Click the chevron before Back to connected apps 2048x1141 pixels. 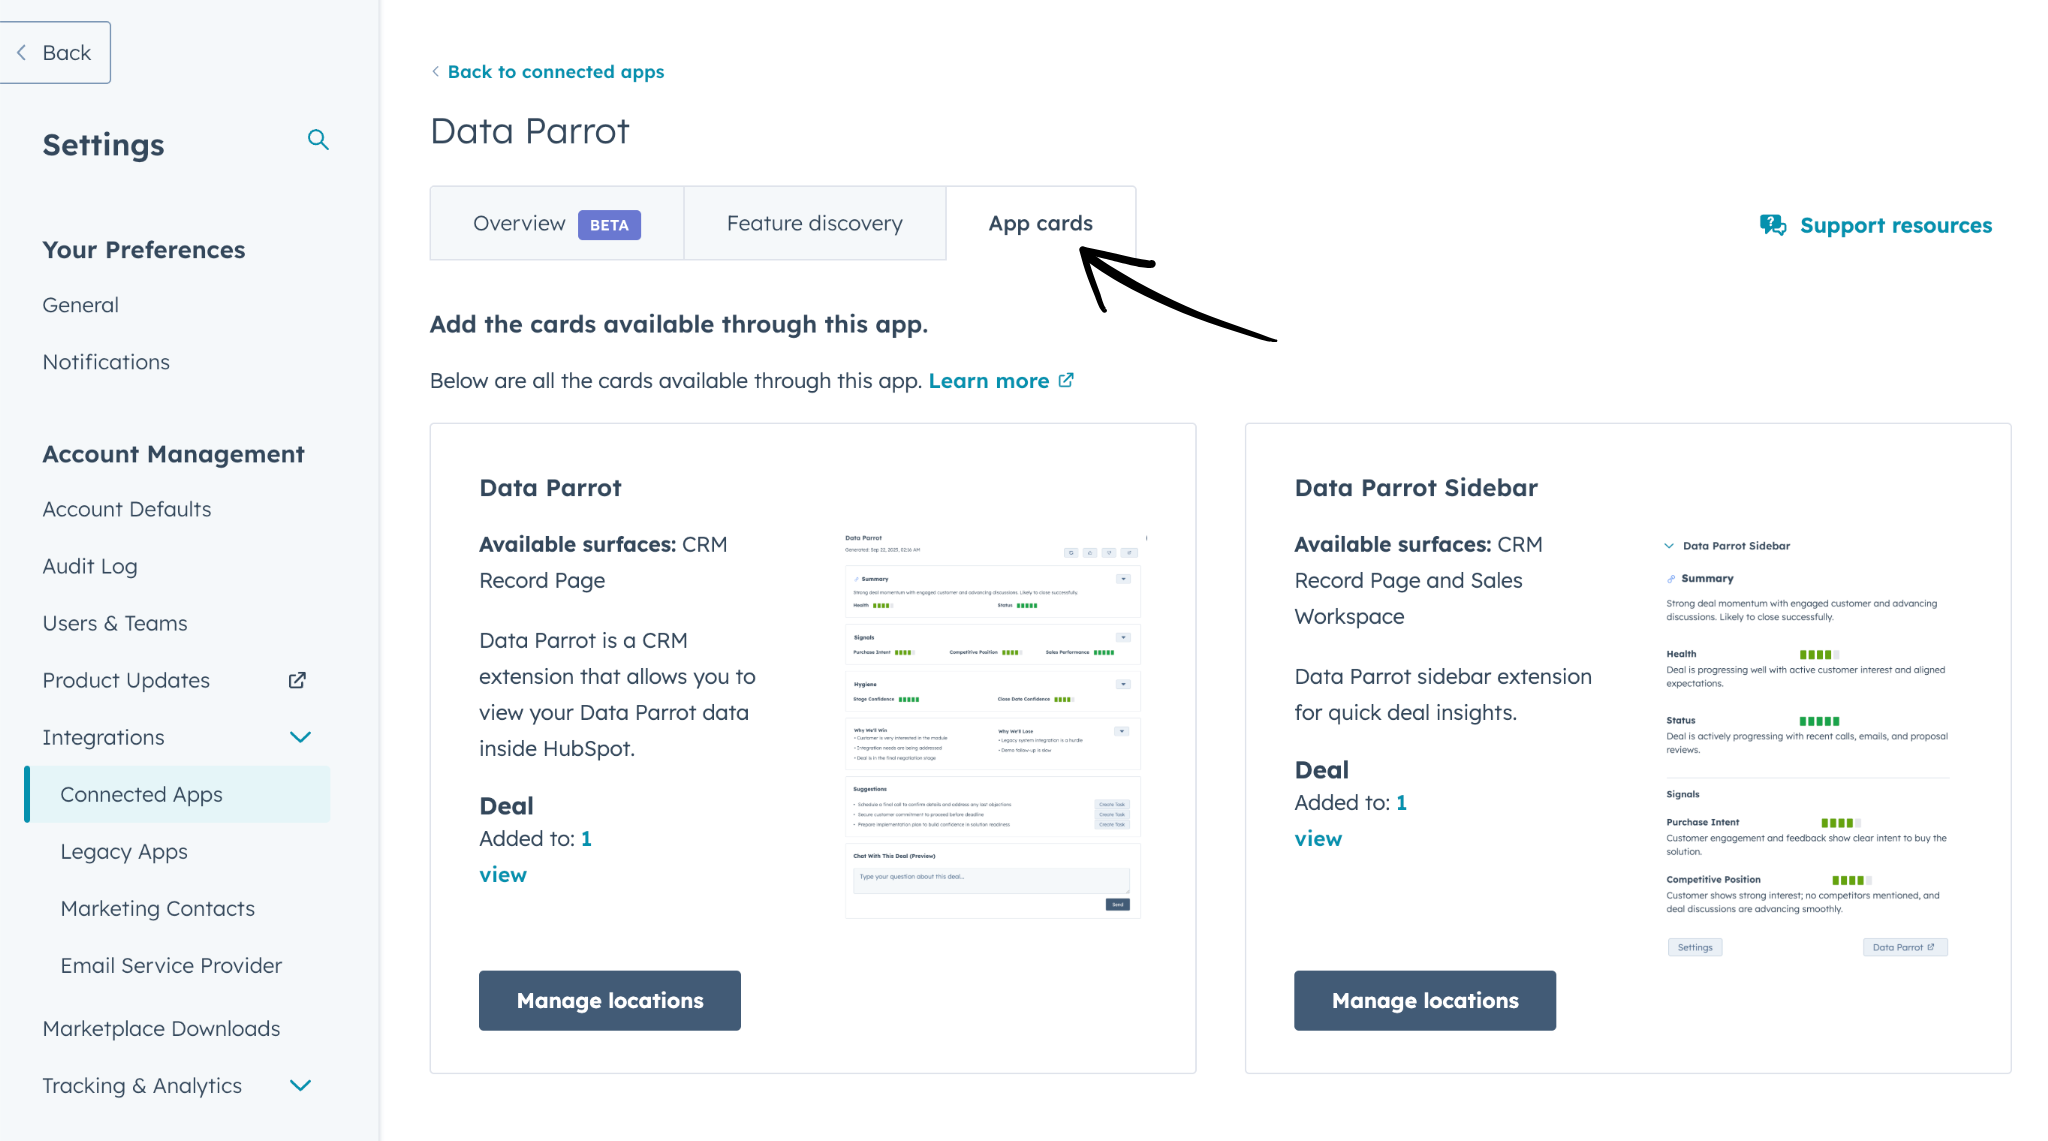coord(435,71)
